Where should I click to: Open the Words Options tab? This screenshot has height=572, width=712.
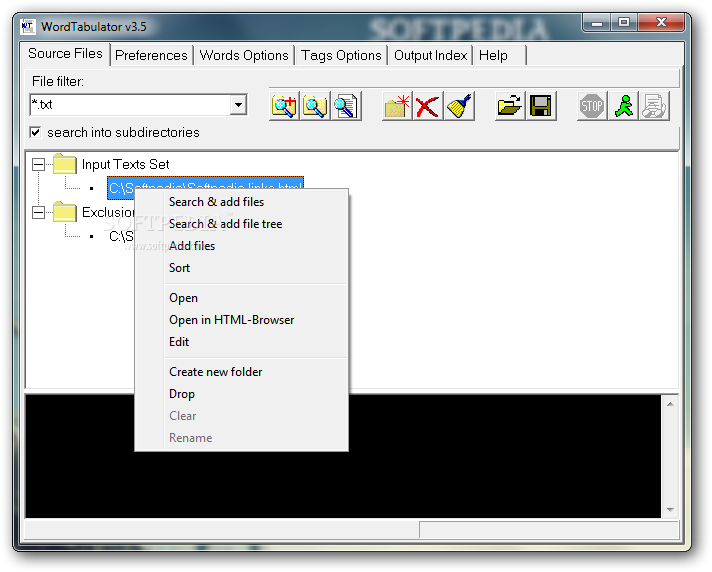pyautogui.click(x=244, y=55)
